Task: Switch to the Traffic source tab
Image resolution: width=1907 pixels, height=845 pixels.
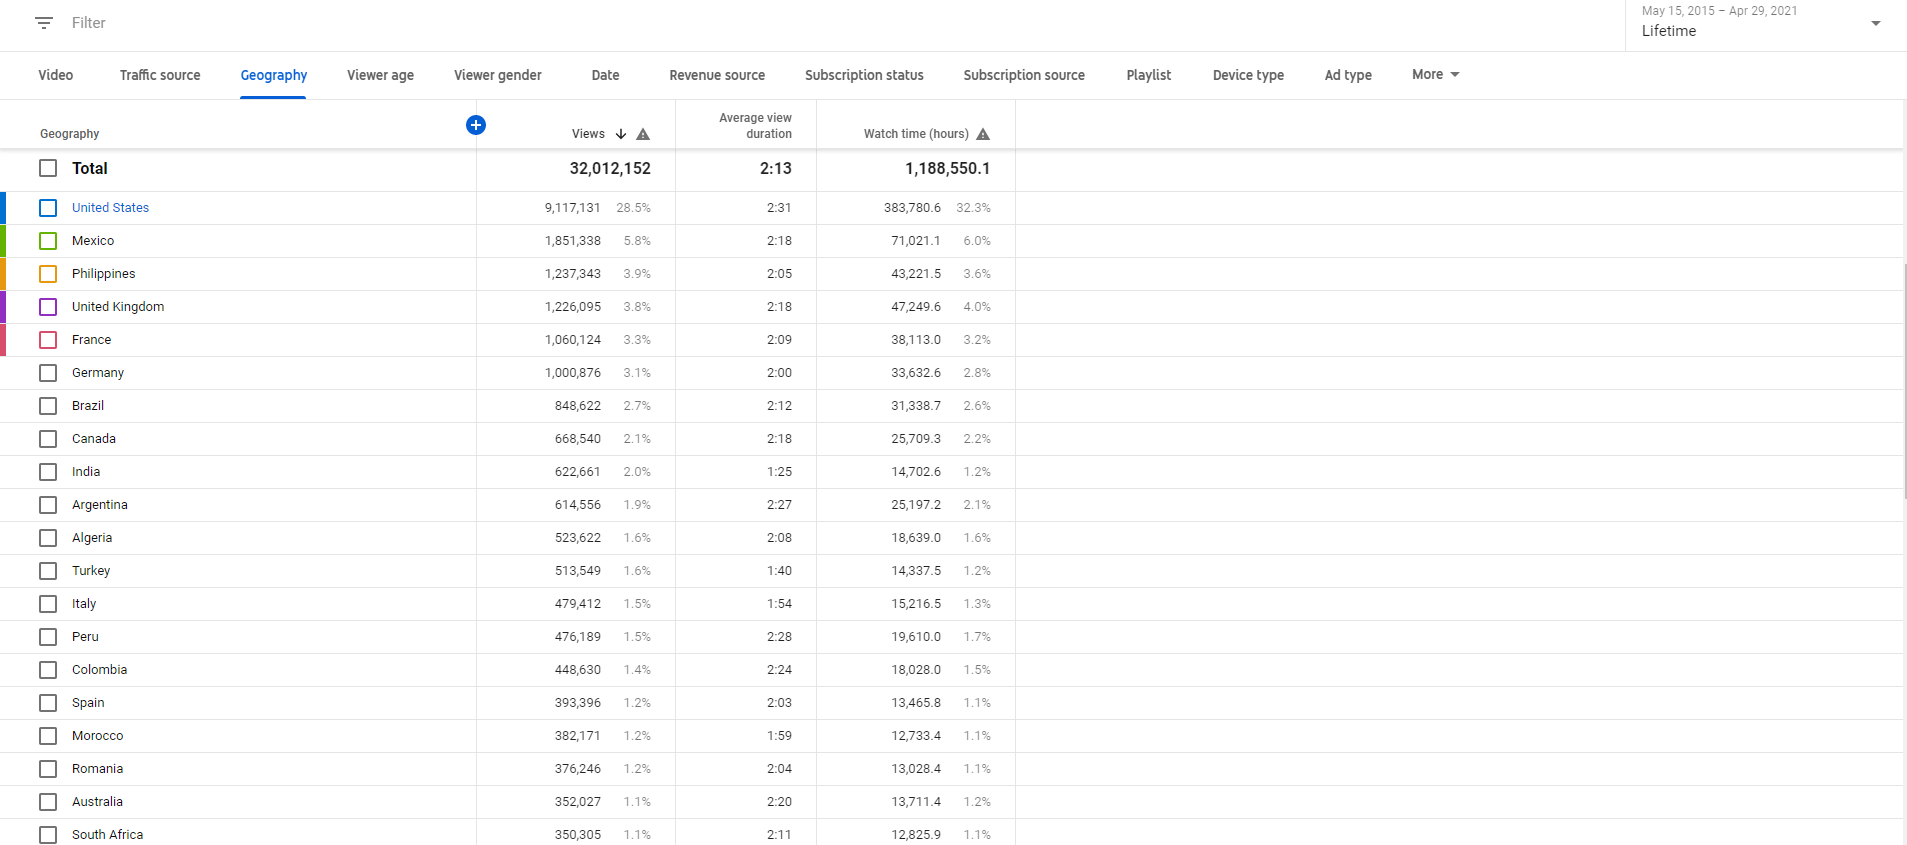Action: tap(160, 75)
